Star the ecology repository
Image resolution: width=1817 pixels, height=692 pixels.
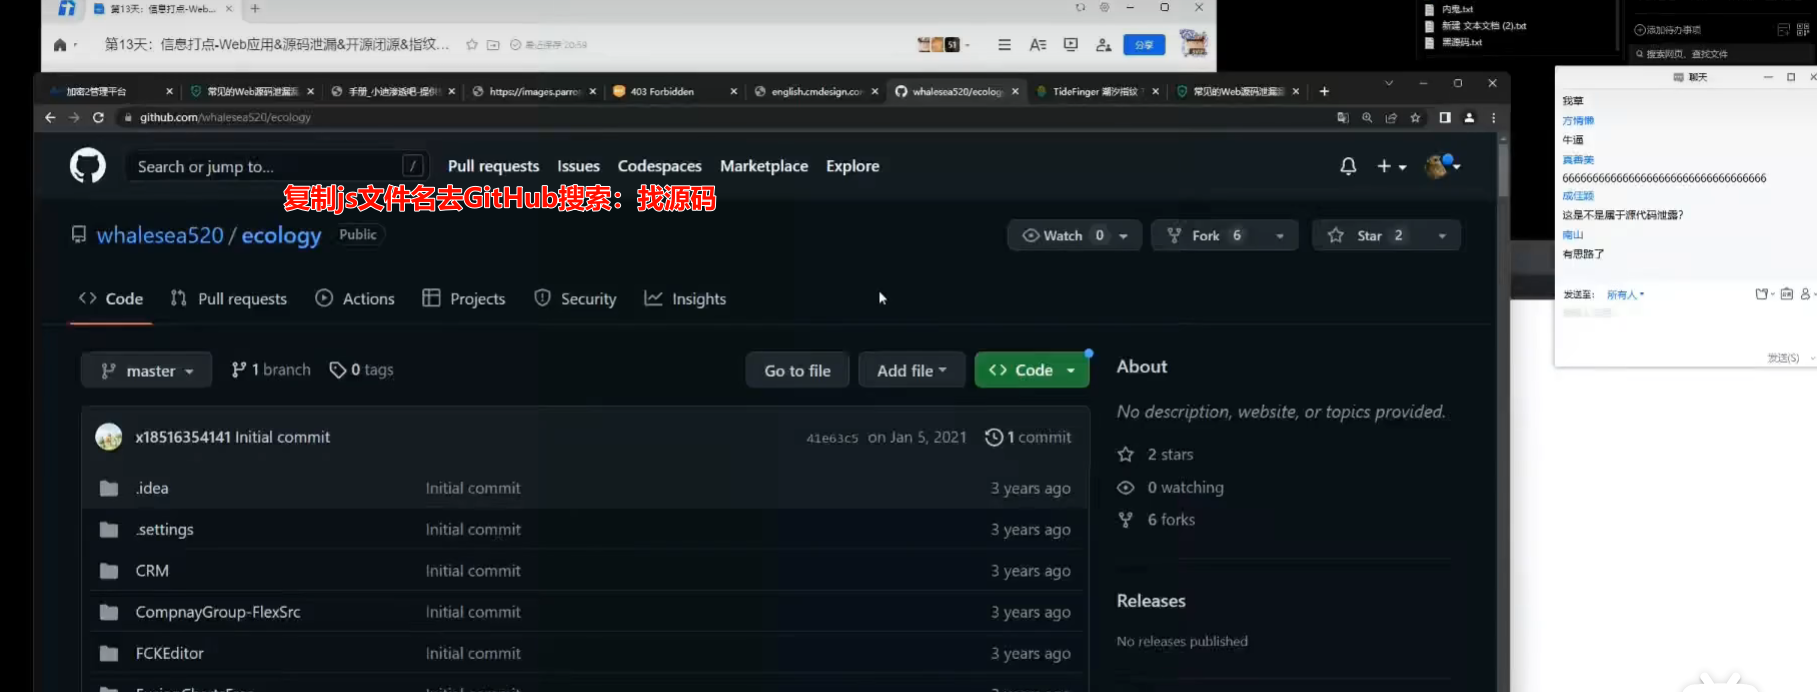(1368, 235)
